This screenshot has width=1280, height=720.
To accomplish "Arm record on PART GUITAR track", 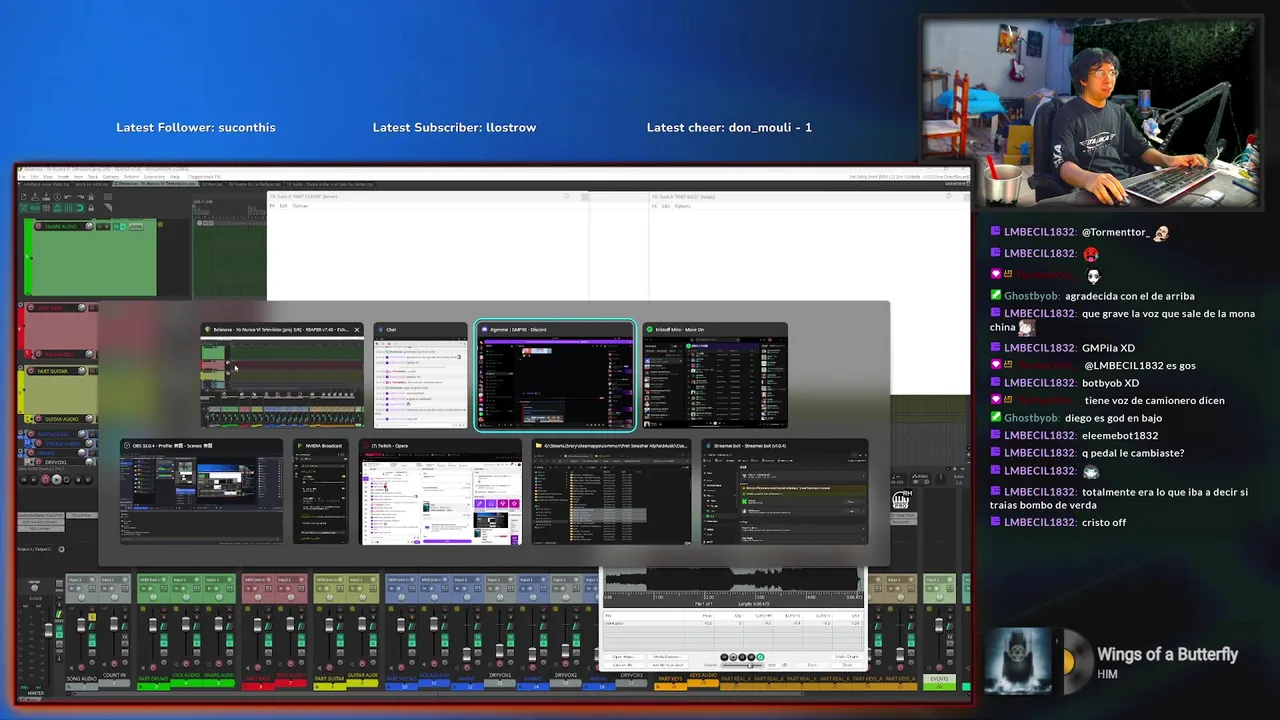I will tap(31, 371).
